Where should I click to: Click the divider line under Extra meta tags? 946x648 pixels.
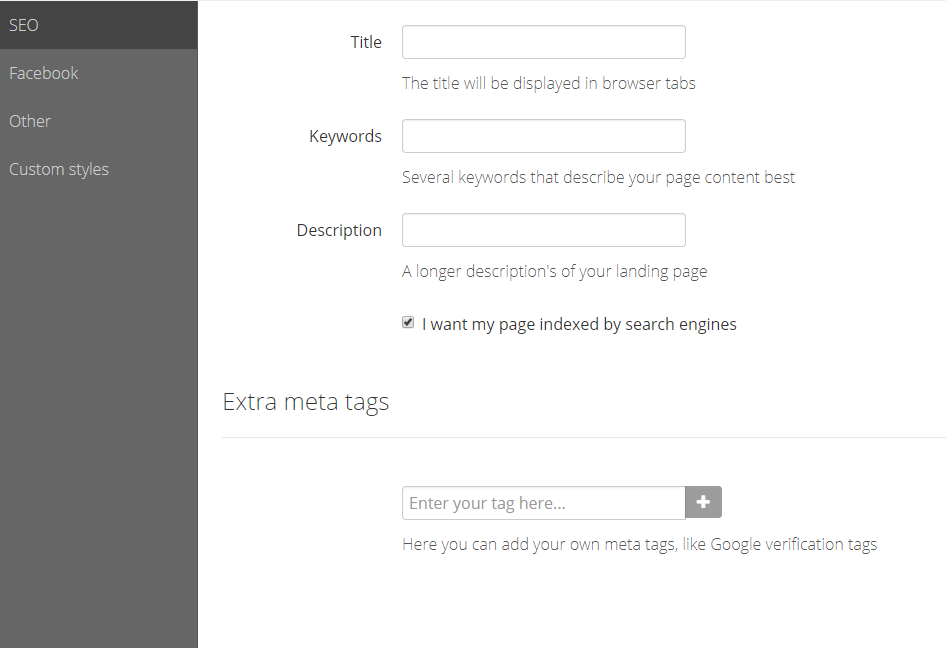(584, 437)
